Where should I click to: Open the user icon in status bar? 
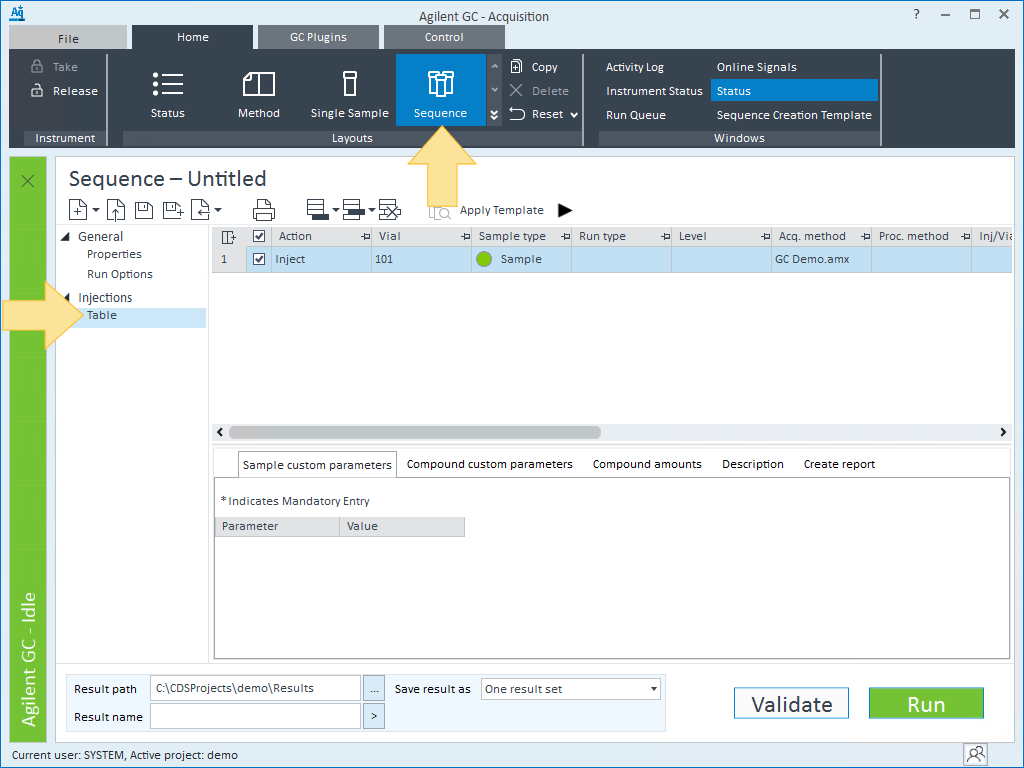[x=975, y=754]
